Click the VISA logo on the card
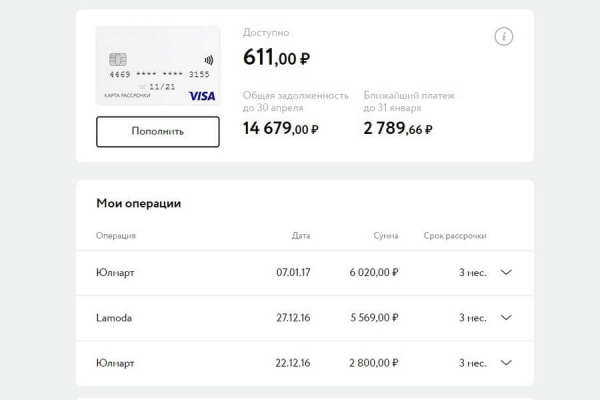Screen dimensions: 600x400 [202, 96]
